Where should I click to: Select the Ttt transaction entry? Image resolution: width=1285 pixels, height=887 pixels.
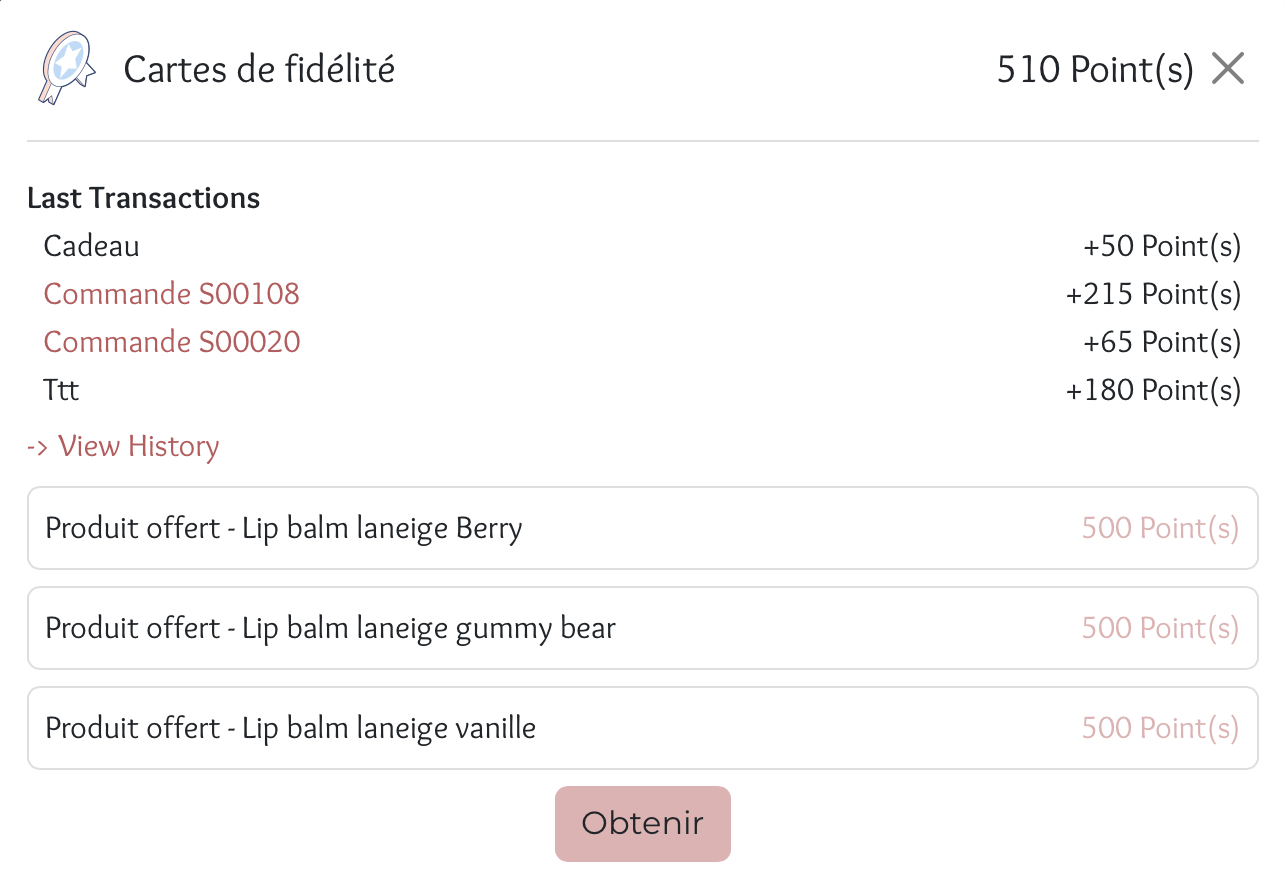62,390
